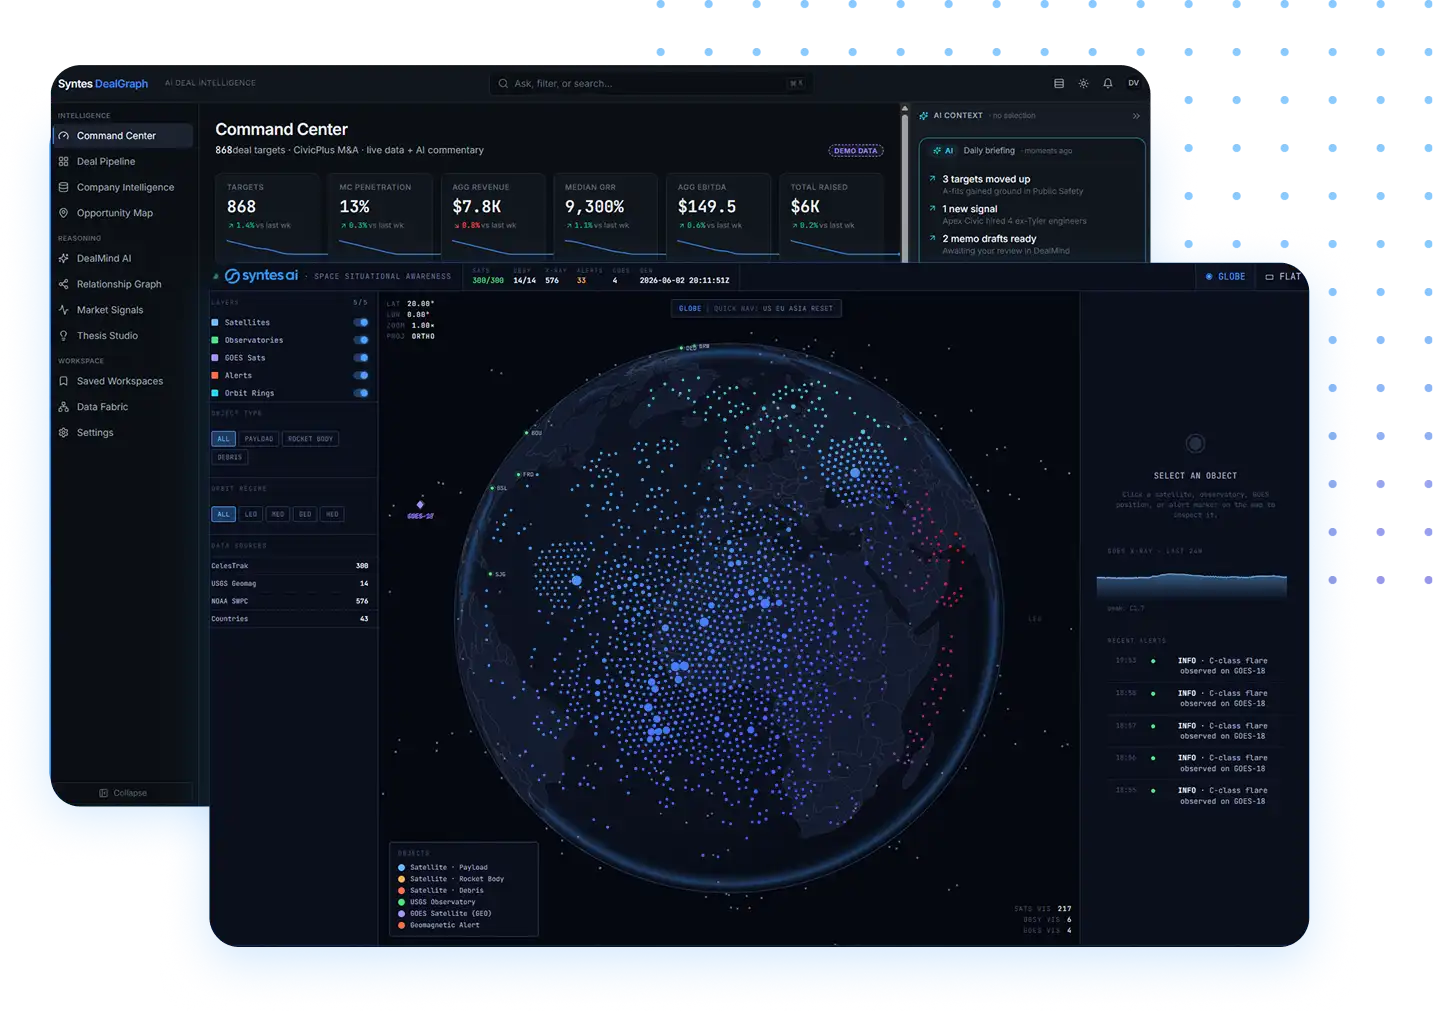This screenshot has width=1433, height=1012.
Task: Click the GOES-18 satellite marker on map
Action: (x=420, y=505)
